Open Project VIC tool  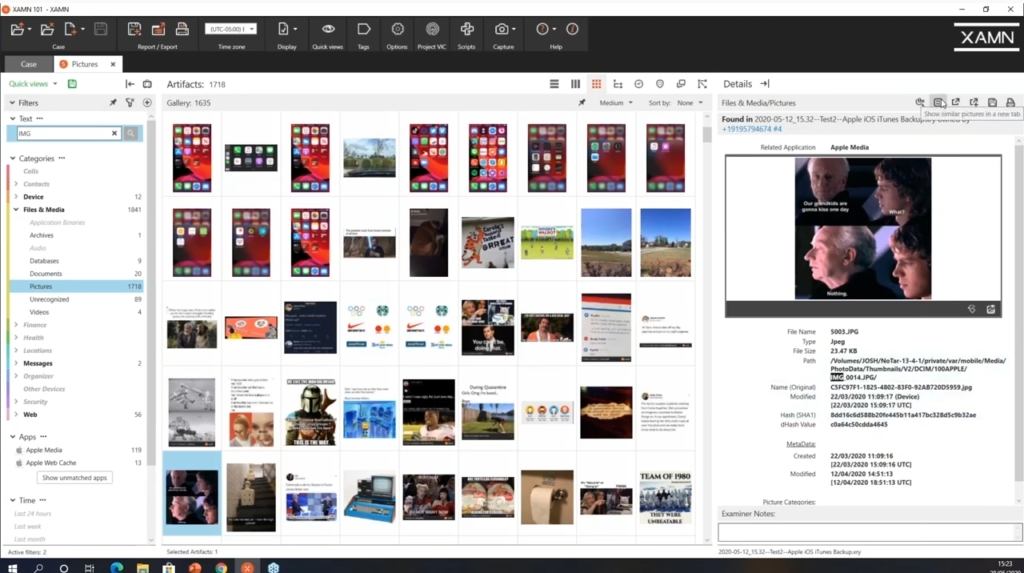pyautogui.click(x=432, y=29)
